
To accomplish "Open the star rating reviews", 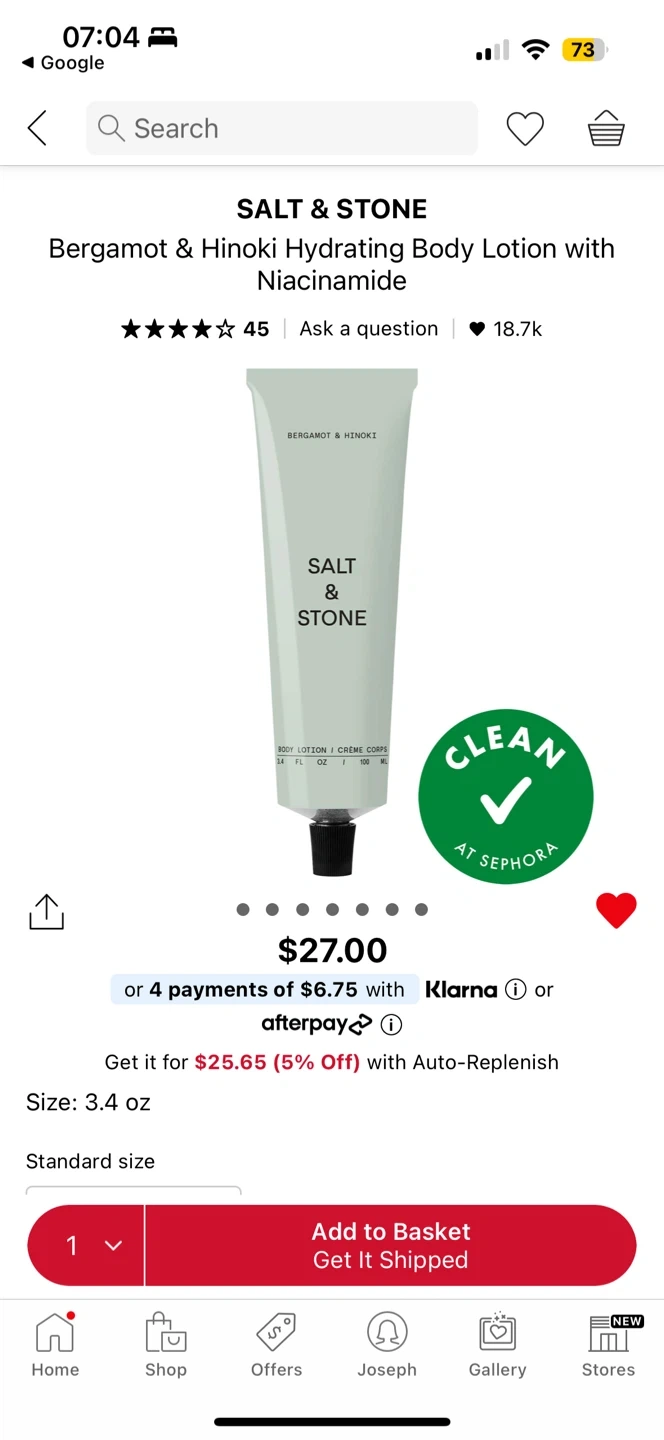I will pyautogui.click(x=195, y=329).
